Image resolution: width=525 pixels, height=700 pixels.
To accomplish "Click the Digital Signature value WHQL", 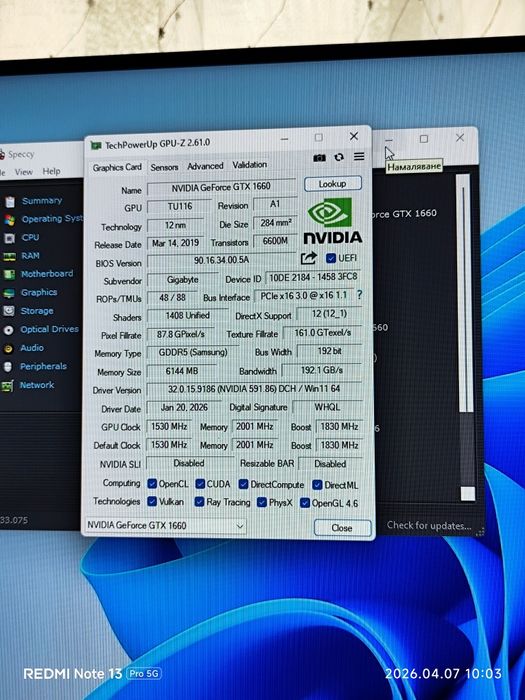I will click(x=327, y=407).
